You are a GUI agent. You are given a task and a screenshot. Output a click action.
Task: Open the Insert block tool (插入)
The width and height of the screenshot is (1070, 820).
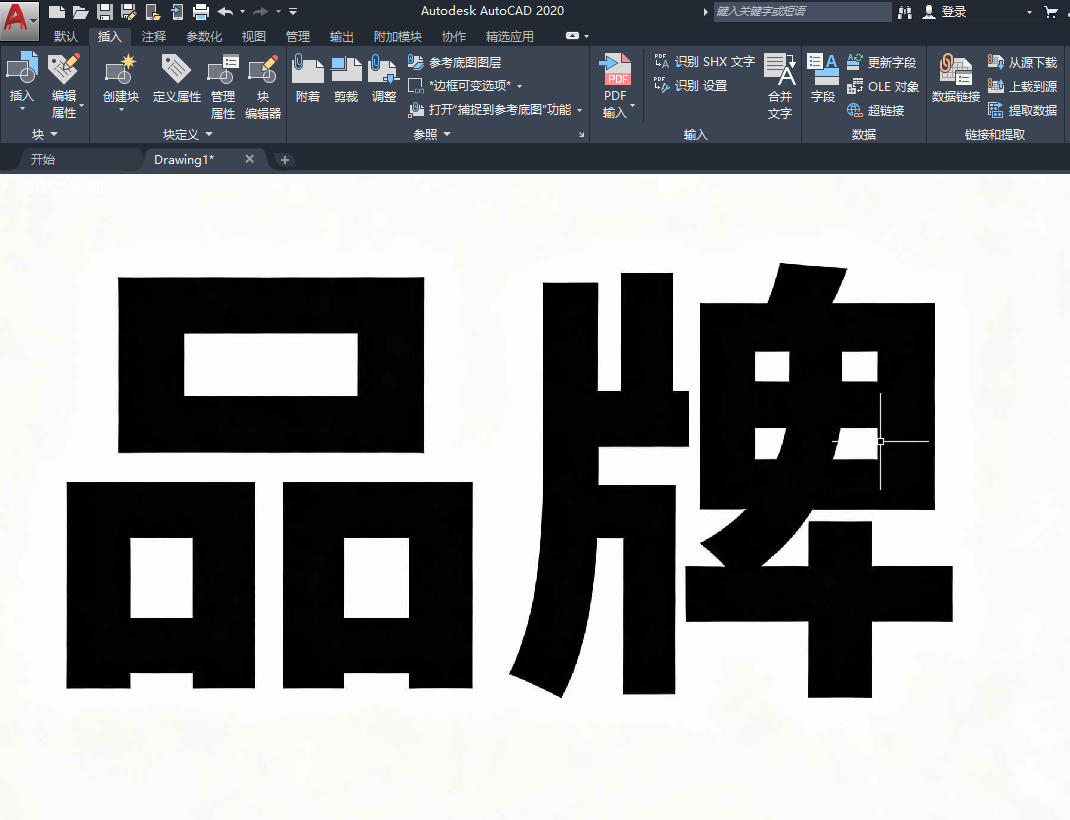point(22,78)
